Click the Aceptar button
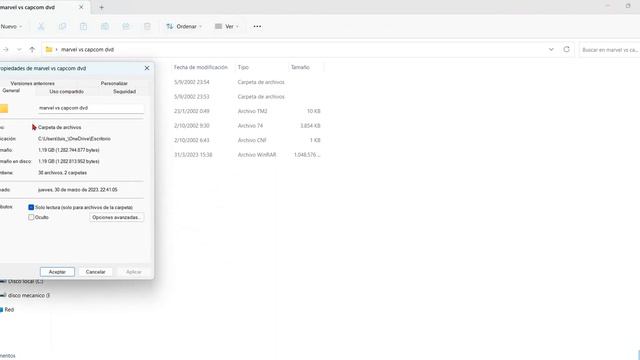 [x=57, y=272]
